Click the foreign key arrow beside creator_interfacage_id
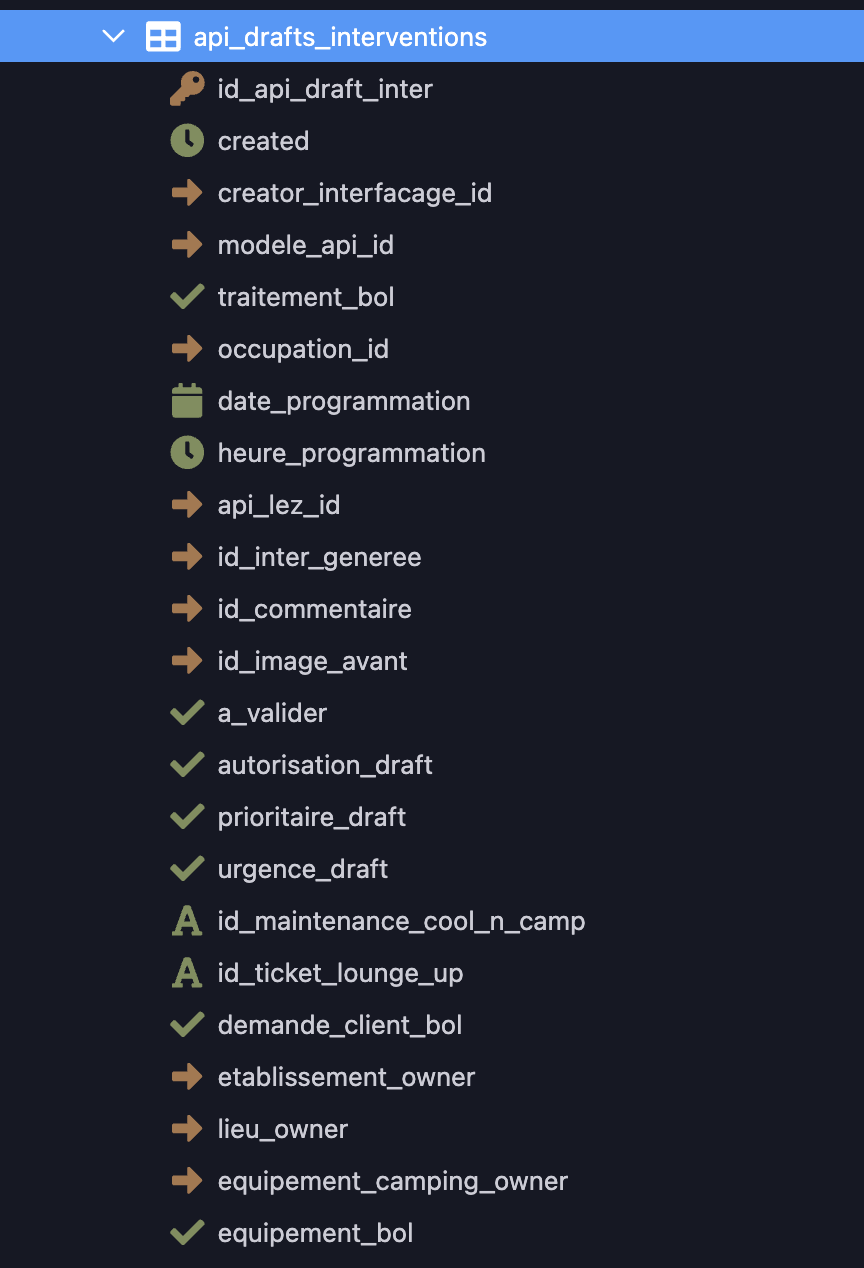Screen dimensions: 864x1268 coord(187,193)
